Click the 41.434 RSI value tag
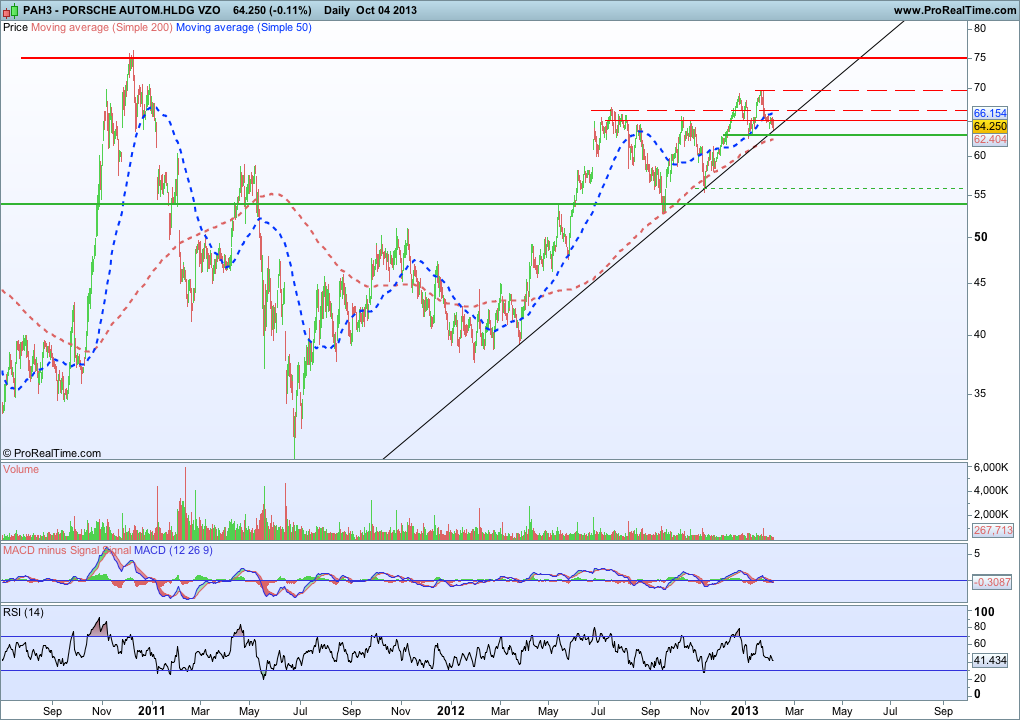This screenshot has height=720, width=1020. coord(990,660)
